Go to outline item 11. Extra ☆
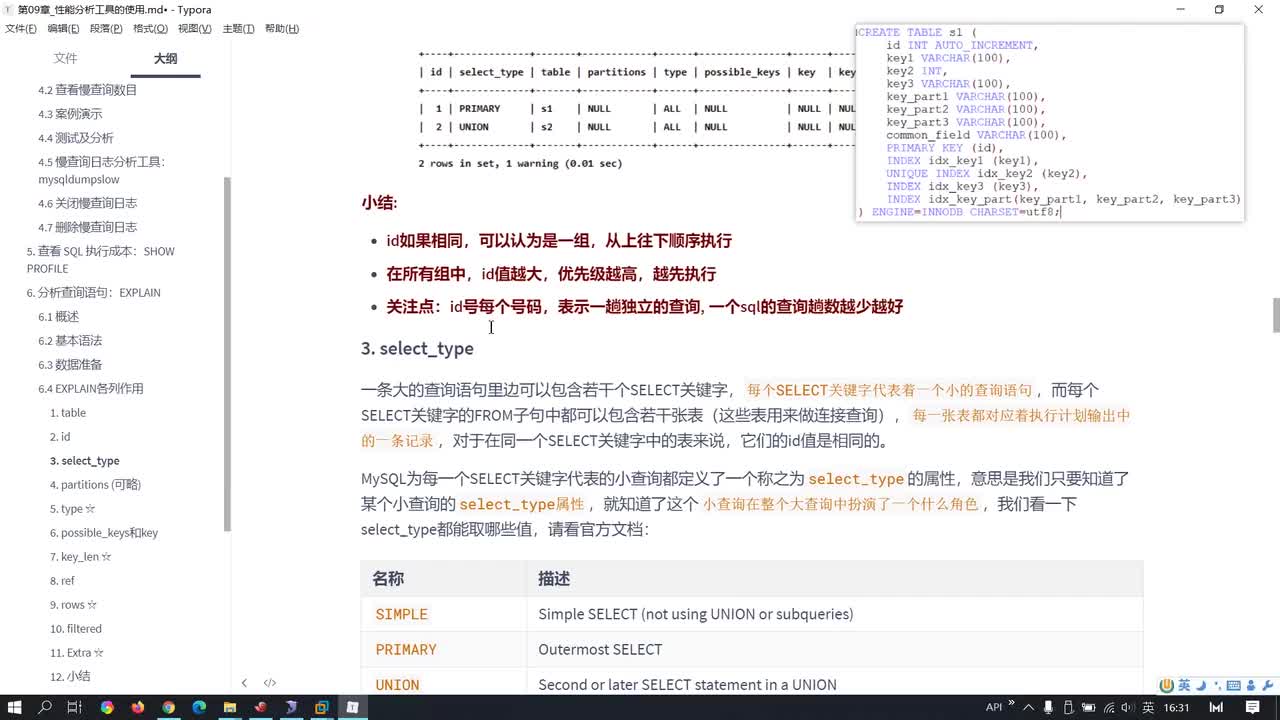This screenshot has height=720, width=1280. click(x=77, y=653)
